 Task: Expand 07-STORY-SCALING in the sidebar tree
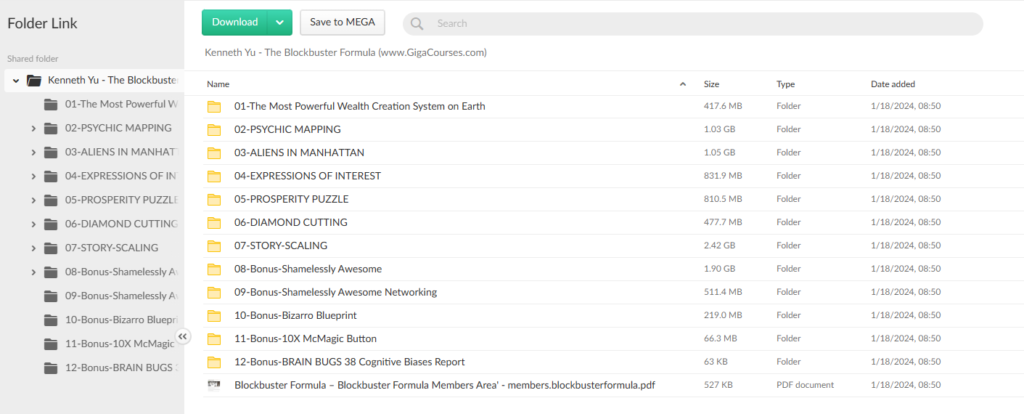pos(34,248)
